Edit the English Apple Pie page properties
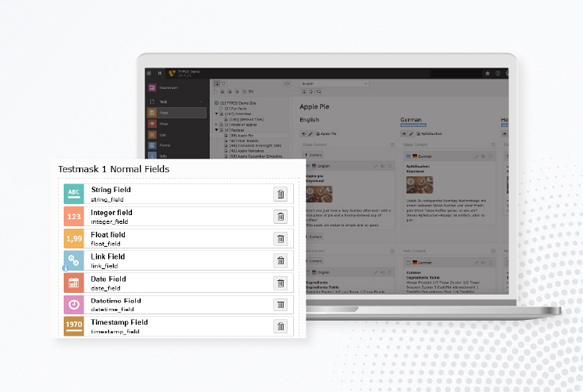 310,134
